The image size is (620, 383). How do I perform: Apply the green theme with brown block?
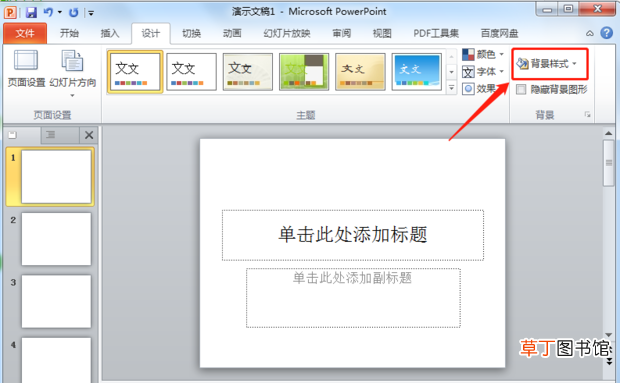[x=304, y=72]
